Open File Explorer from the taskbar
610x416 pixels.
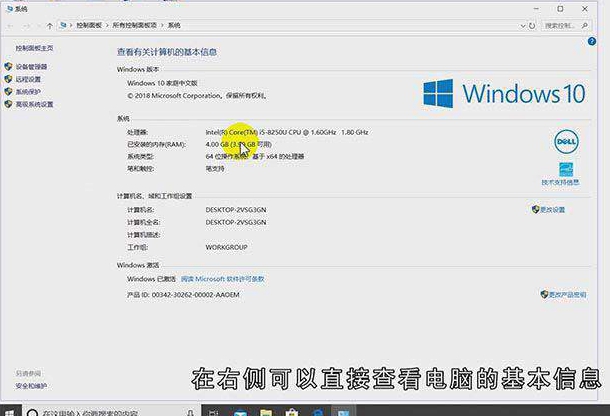(x=266, y=412)
